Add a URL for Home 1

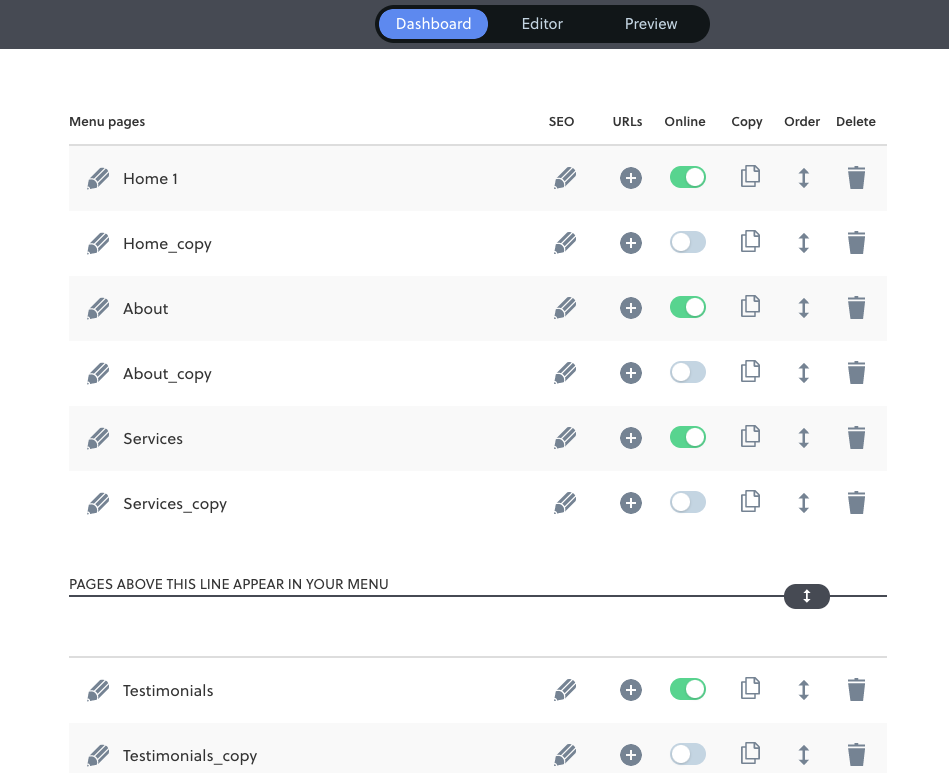631,178
